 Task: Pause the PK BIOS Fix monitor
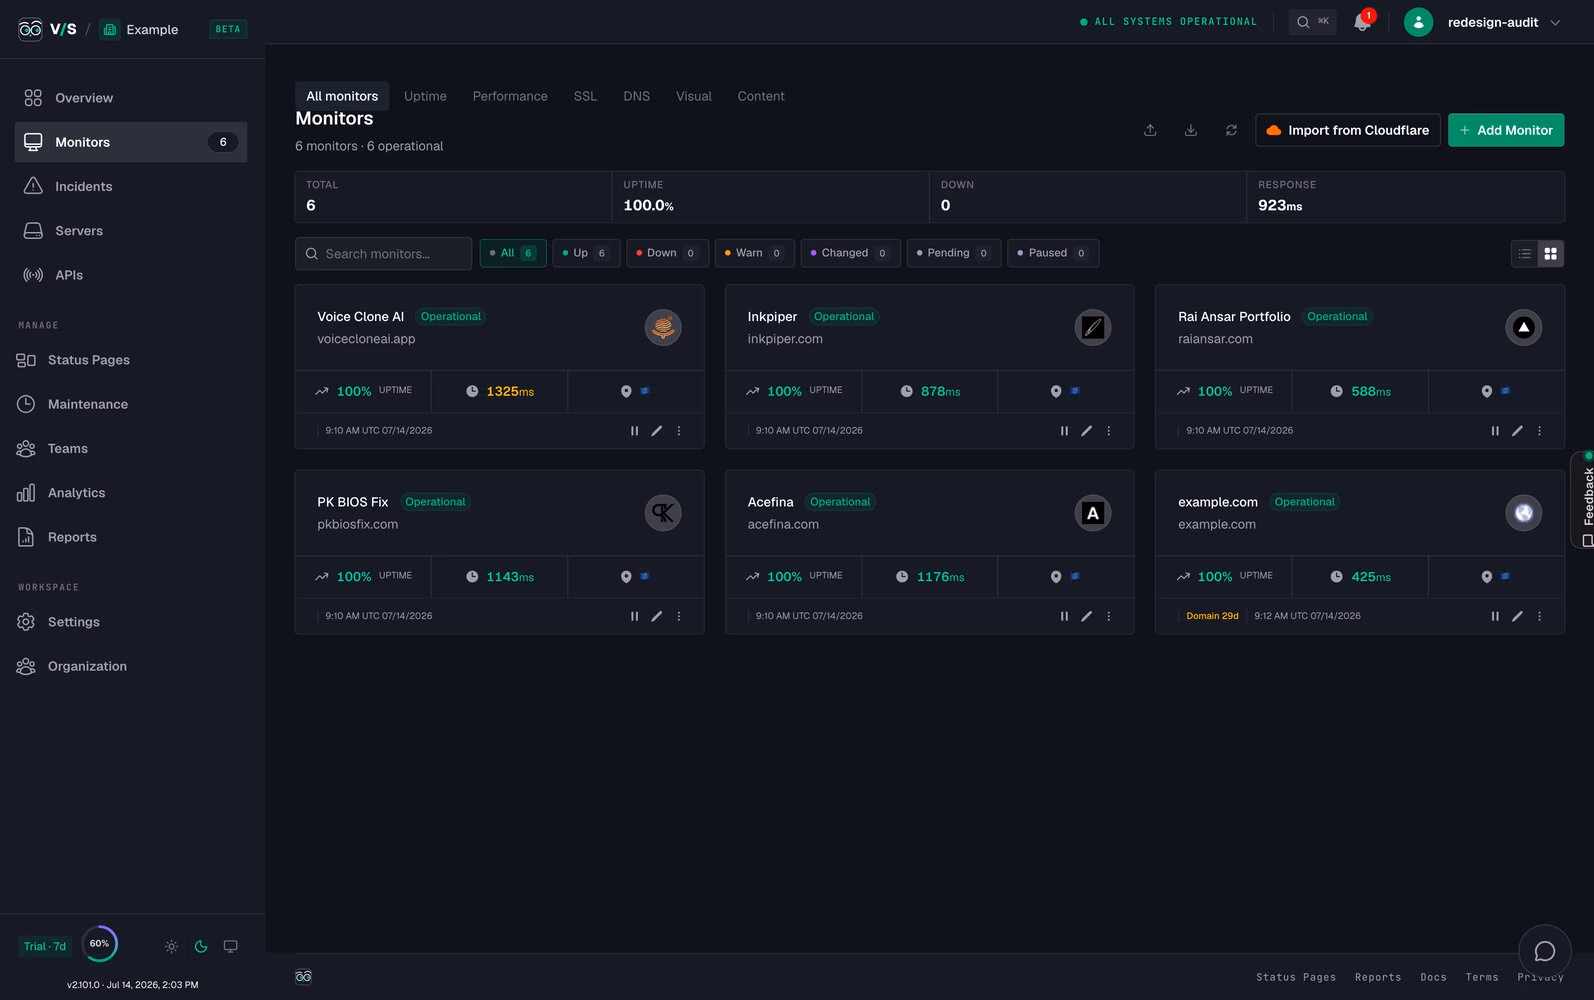pyautogui.click(x=634, y=616)
